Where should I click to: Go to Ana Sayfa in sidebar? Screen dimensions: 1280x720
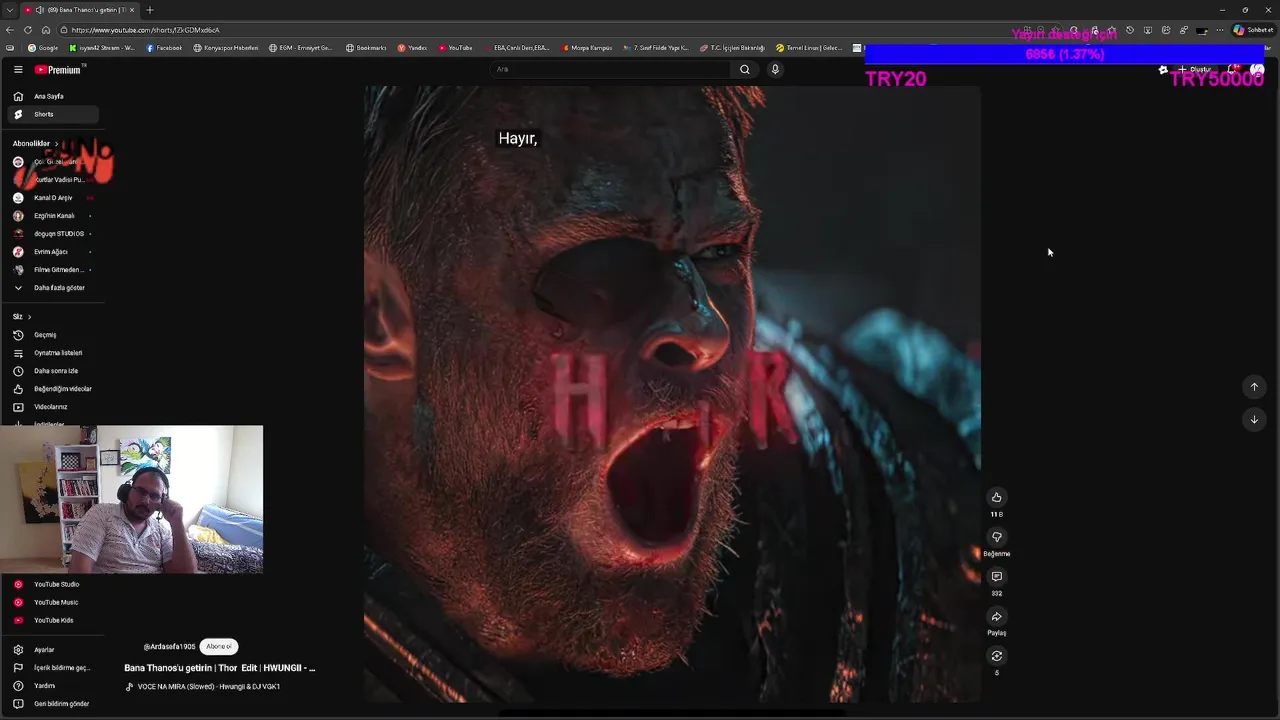52,96
